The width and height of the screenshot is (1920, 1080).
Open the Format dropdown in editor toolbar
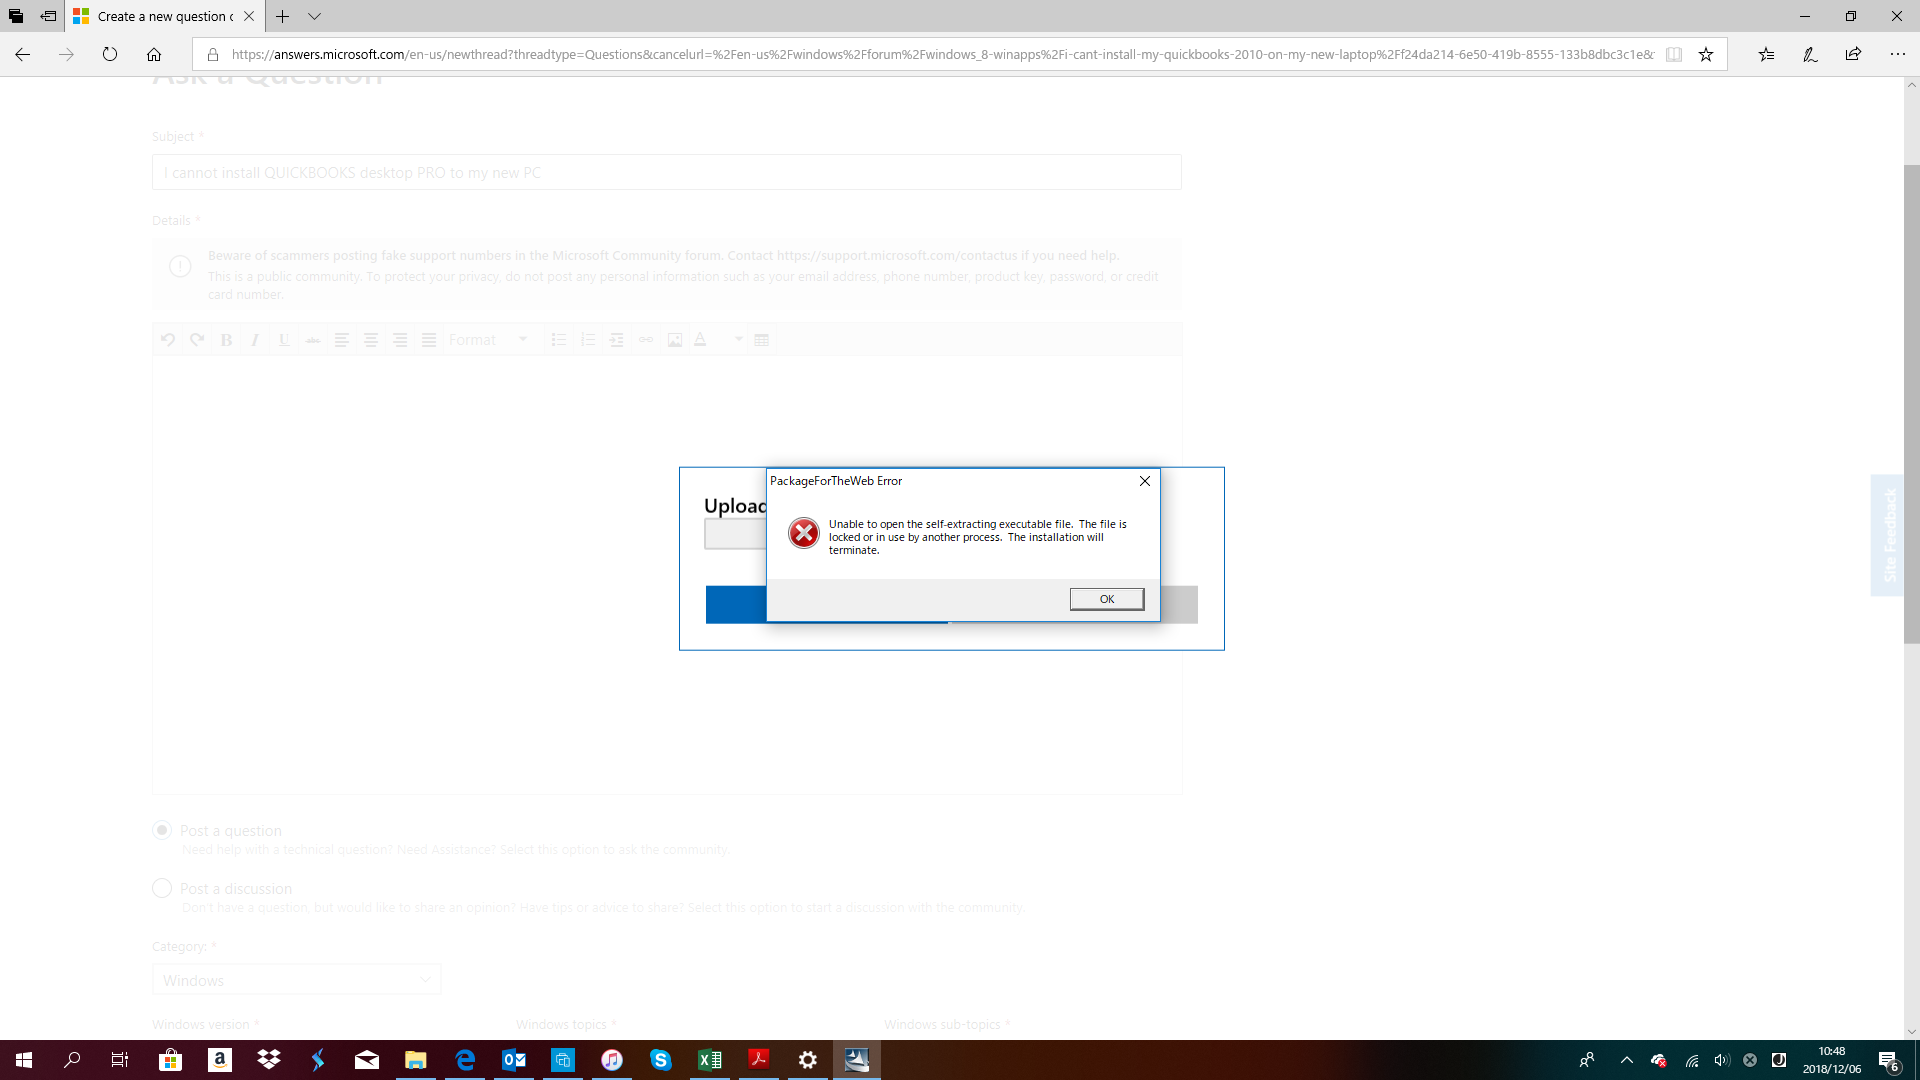pyautogui.click(x=488, y=340)
